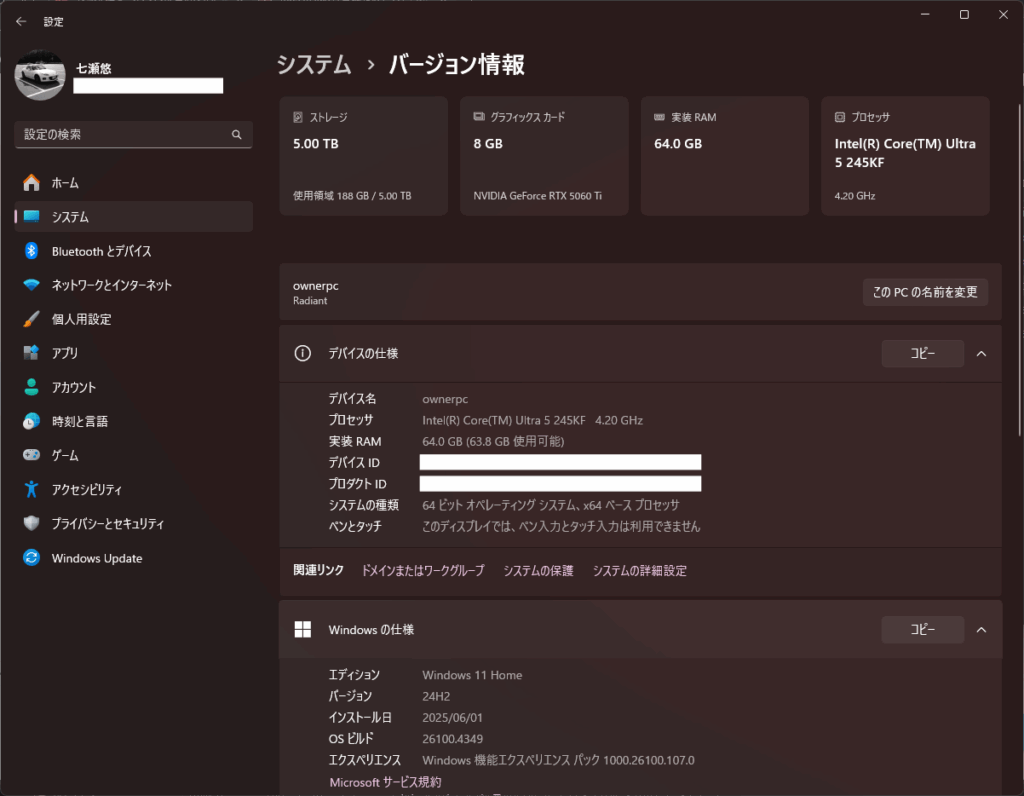Open 個人用設定 page
This screenshot has width=1024, height=796.
[133, 319]
